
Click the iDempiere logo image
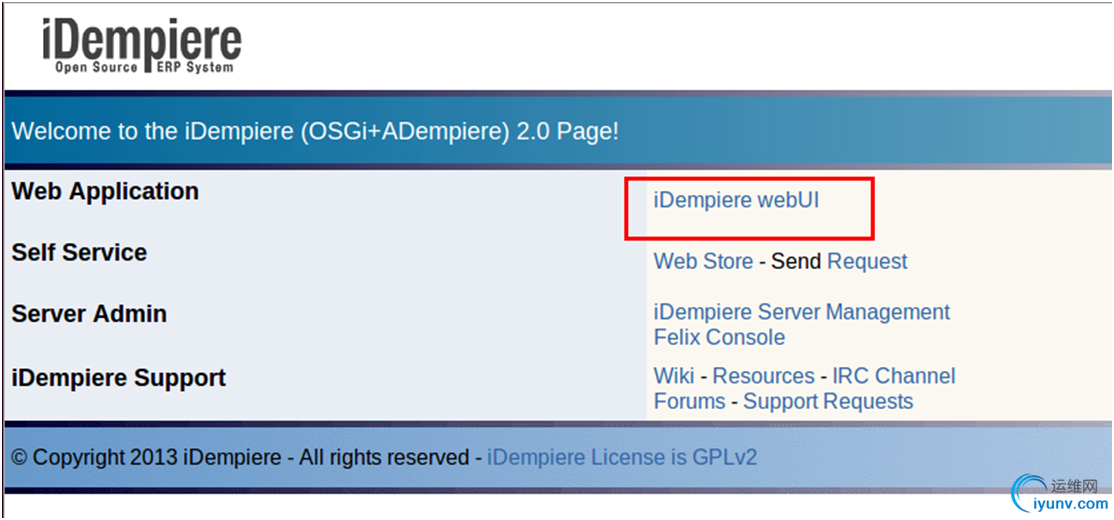(x=142, y=45)
